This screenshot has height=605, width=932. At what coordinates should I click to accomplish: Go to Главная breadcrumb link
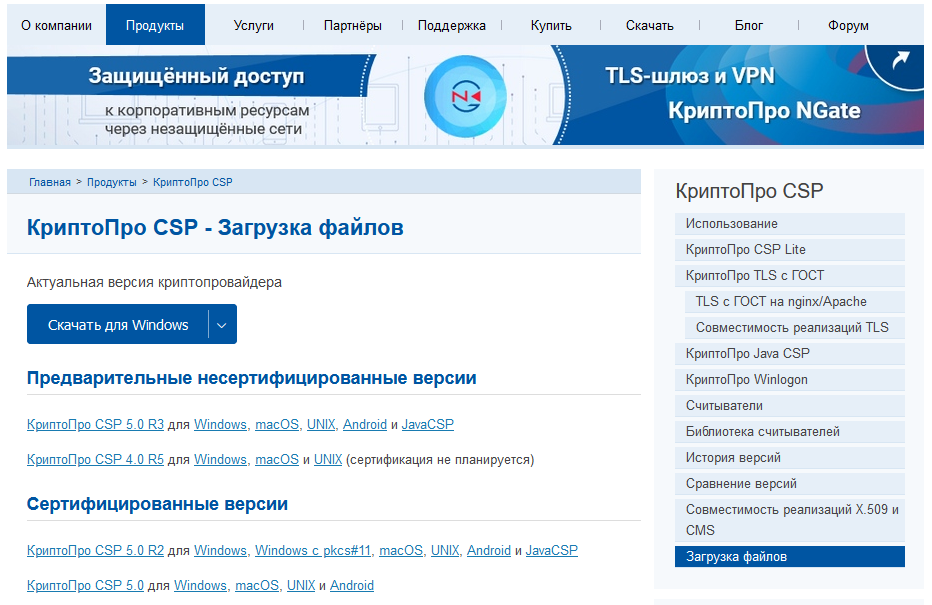tap(50, 182)
